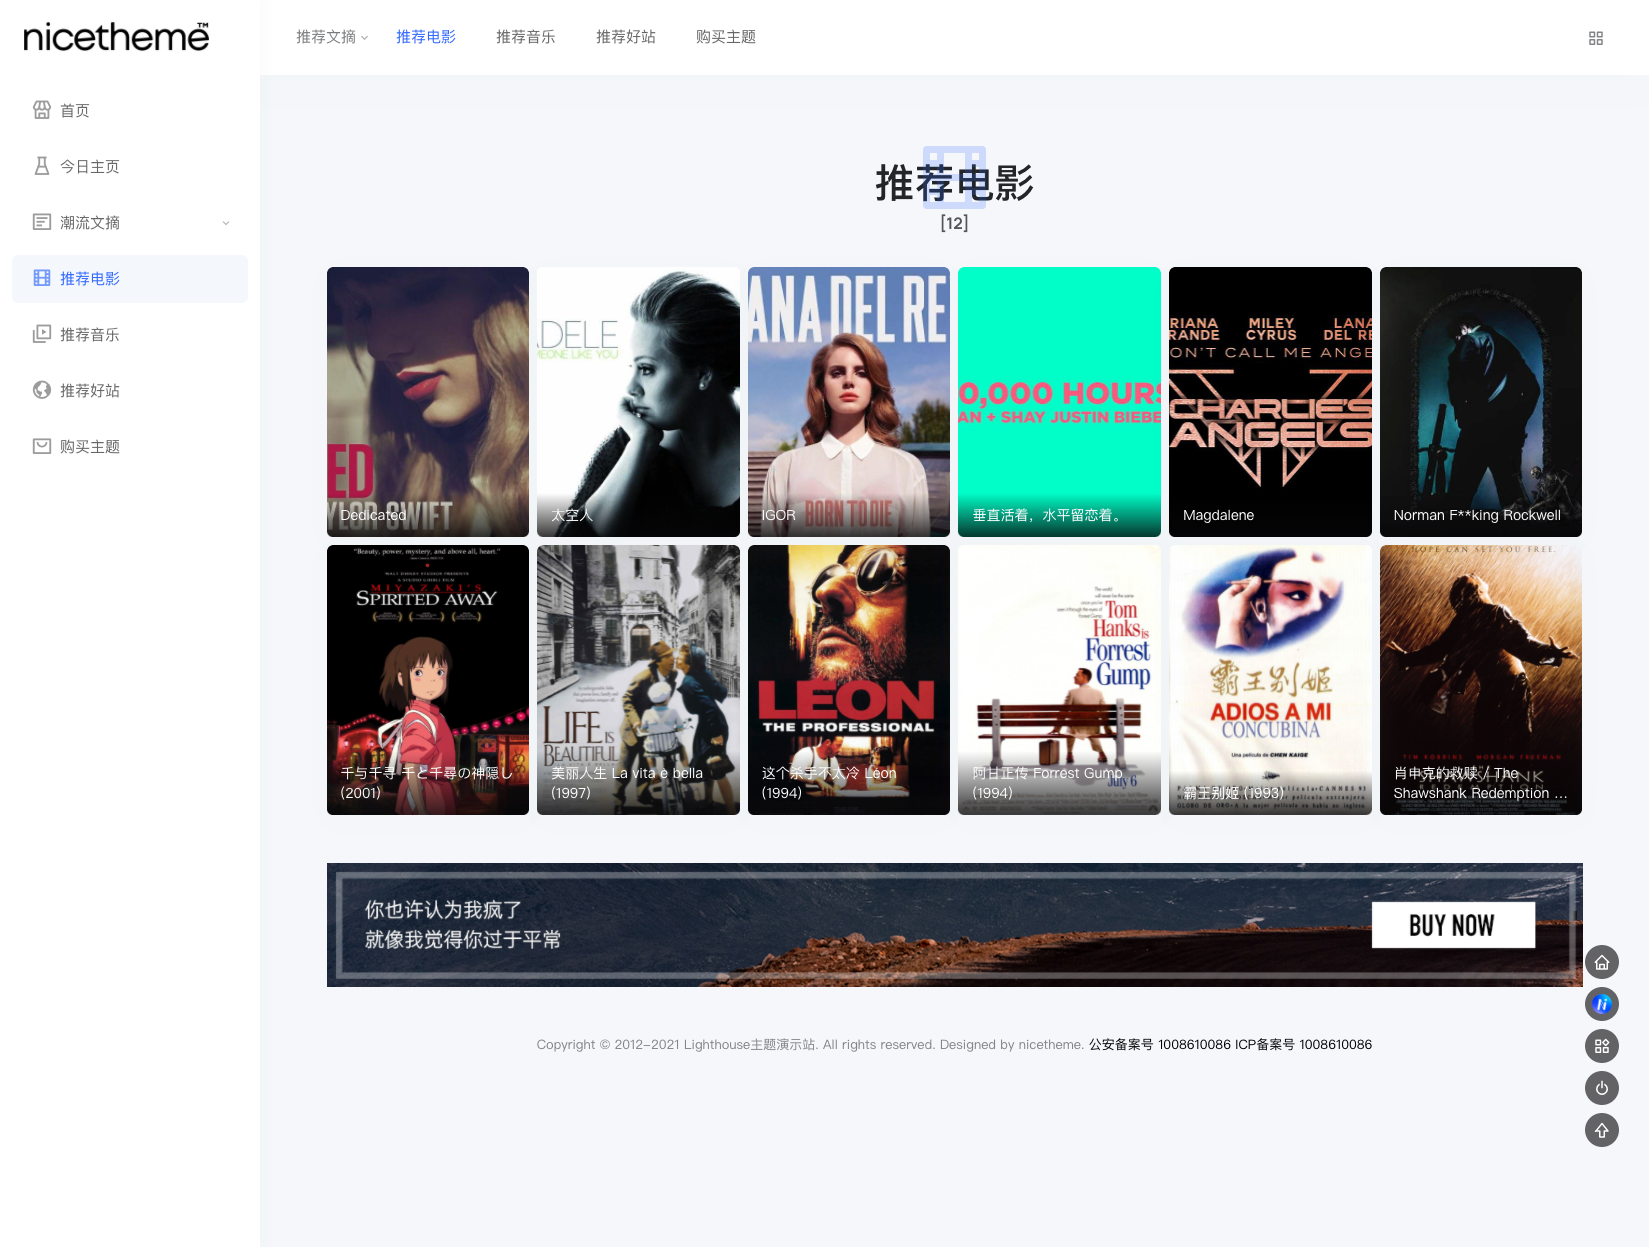The width and height of the screenshot is (1649, 1247).
Task: Open the 垂直活着，水平留恋着 card
Action: pyautogui.click(x=1059, y=402)
